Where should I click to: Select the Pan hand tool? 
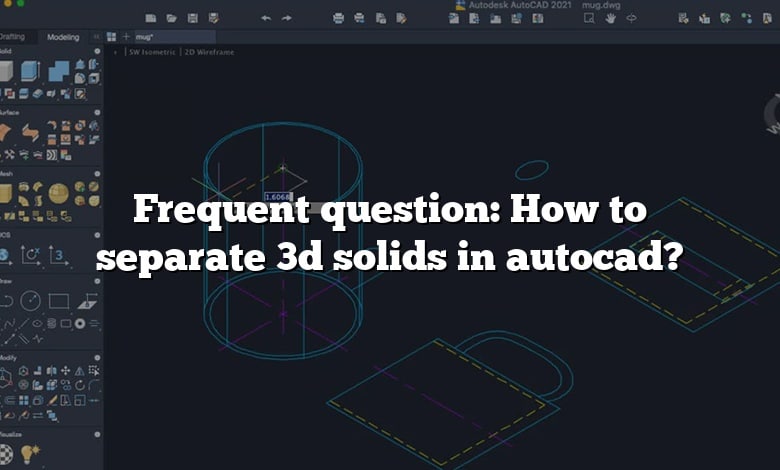click(610, 18)
